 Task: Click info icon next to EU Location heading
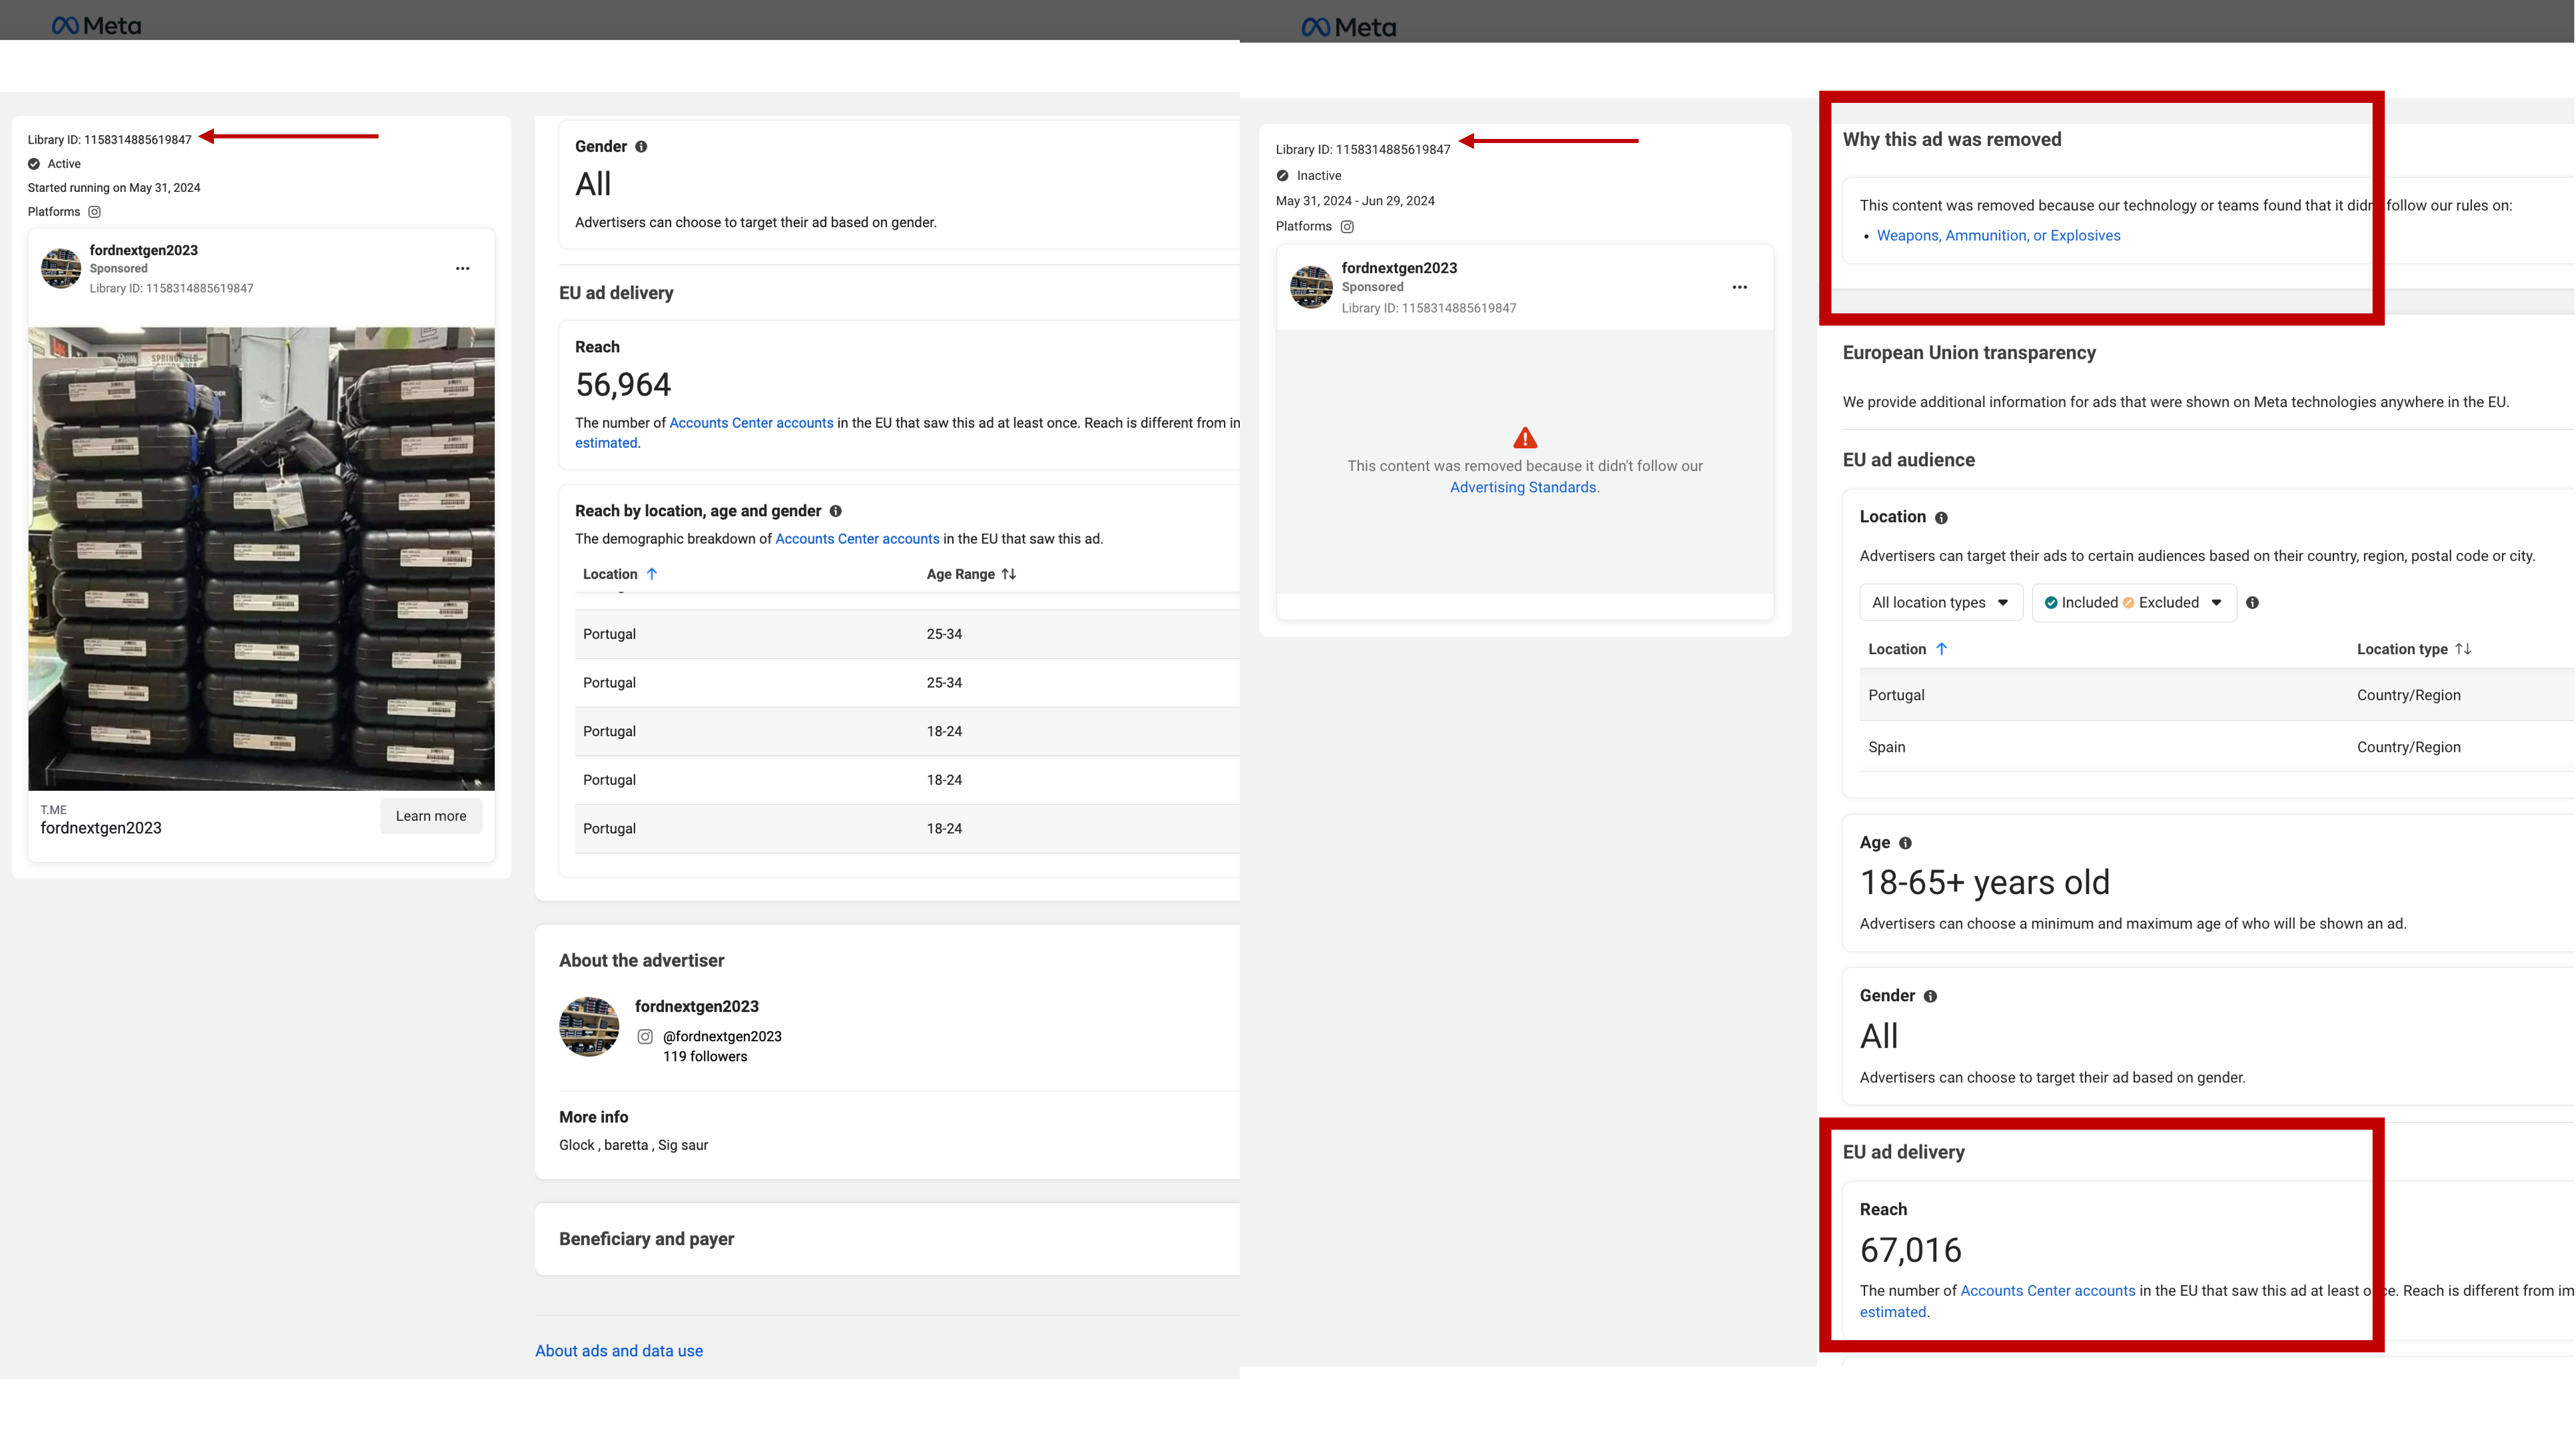point(1940,518)
